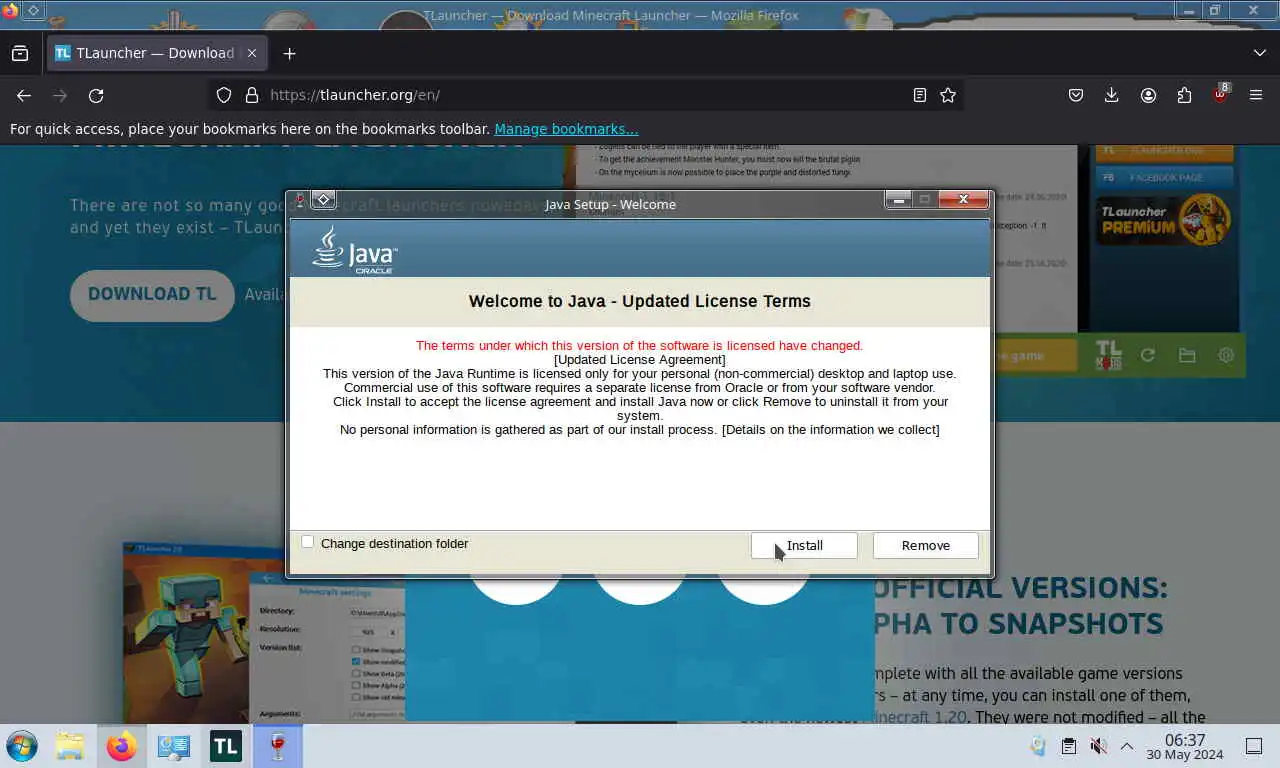Open the Extensions puzzle icon
The height and width of the screenshot is (768, 1280).
click(1184, 95)
